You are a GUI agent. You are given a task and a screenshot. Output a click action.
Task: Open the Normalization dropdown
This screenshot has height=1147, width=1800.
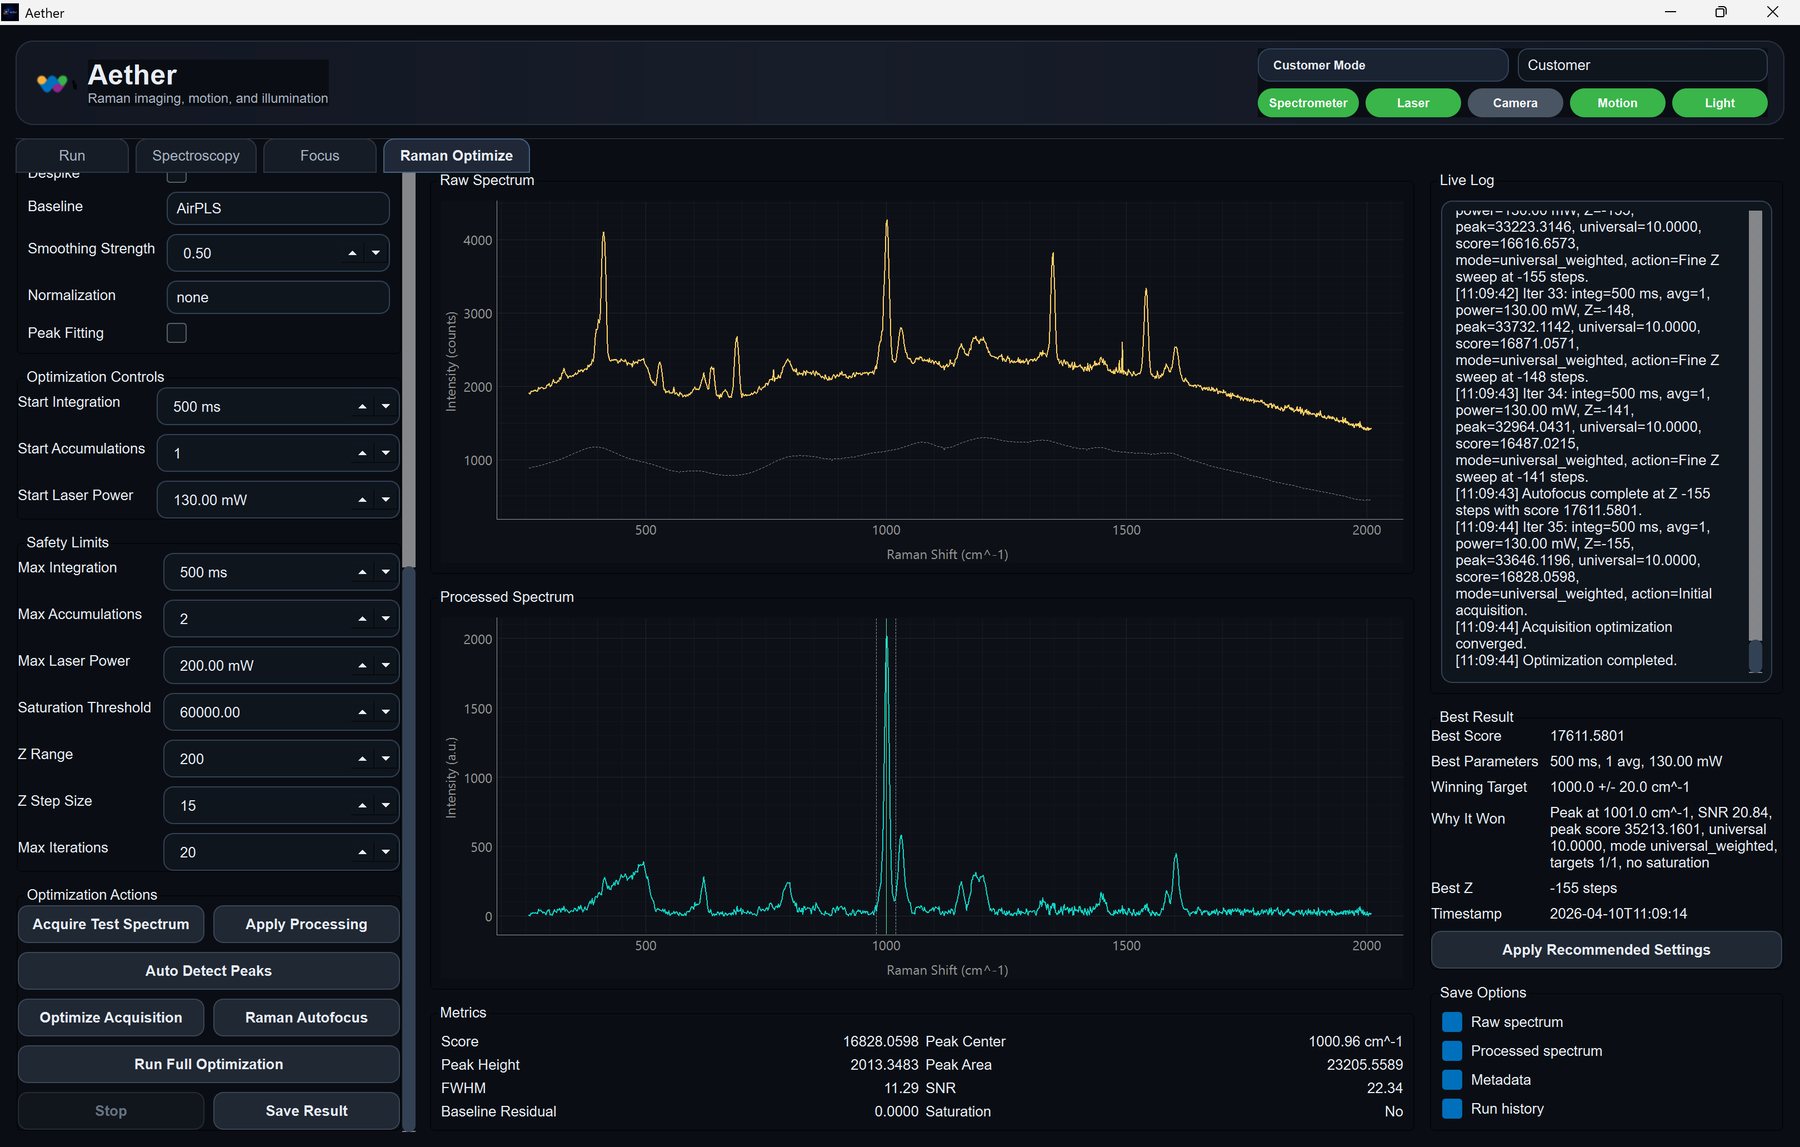(278, 297)
